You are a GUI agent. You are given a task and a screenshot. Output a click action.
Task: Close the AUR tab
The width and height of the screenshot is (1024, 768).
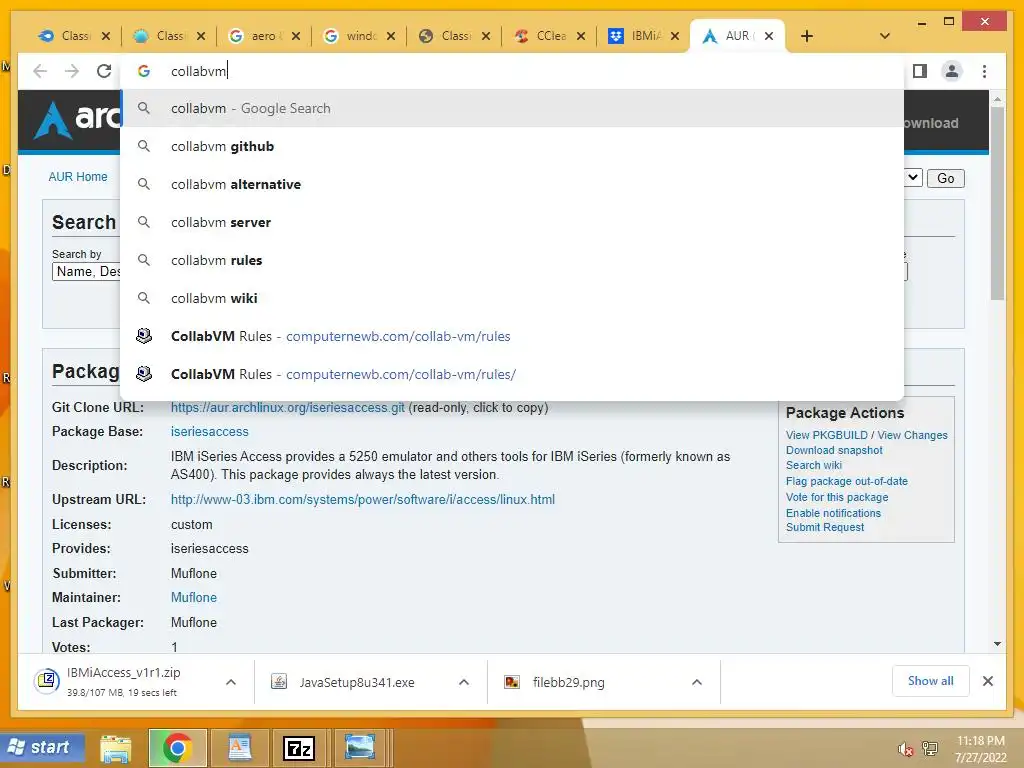769,36
